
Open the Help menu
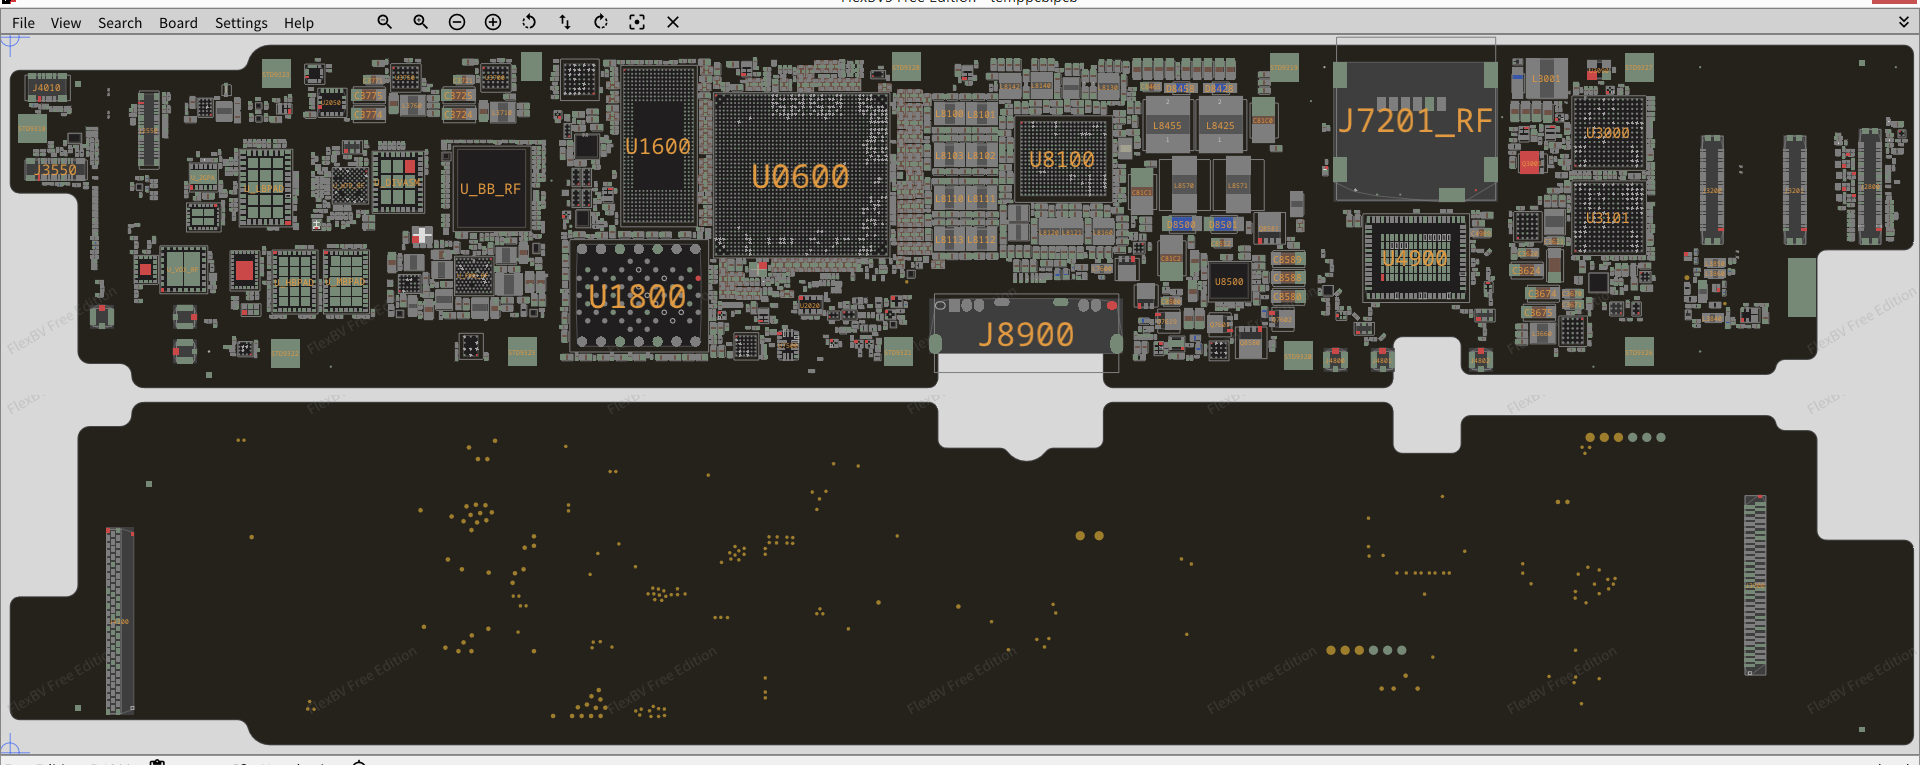(298, 23)
